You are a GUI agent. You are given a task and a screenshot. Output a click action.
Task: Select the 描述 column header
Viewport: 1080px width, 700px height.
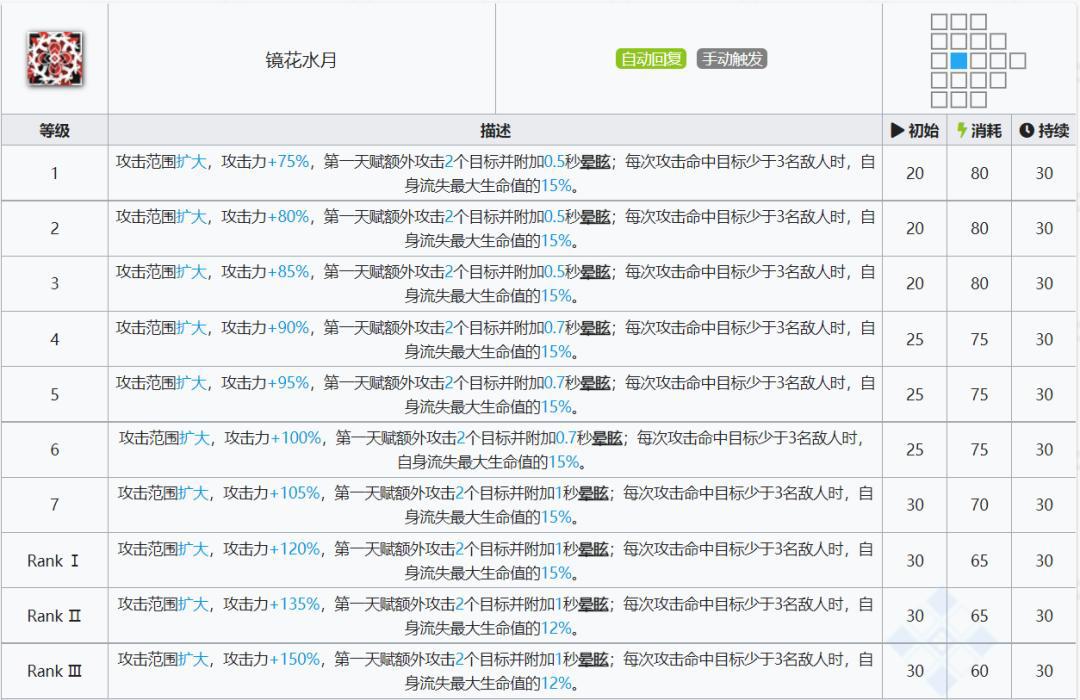pos(493,130)
